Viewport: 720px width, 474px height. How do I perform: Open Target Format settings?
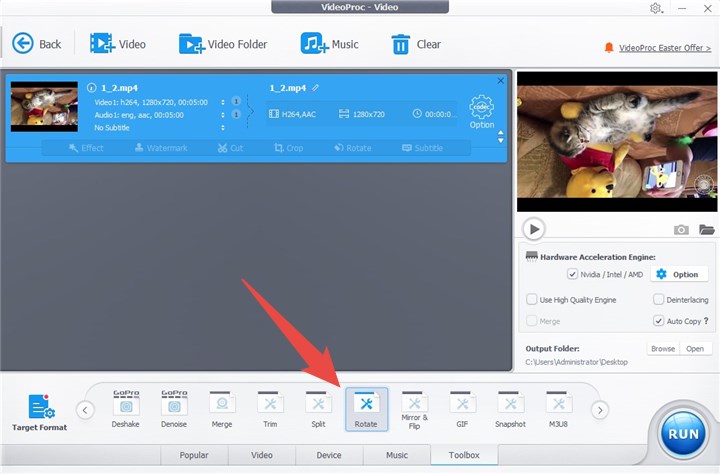(x=39, y=412)
